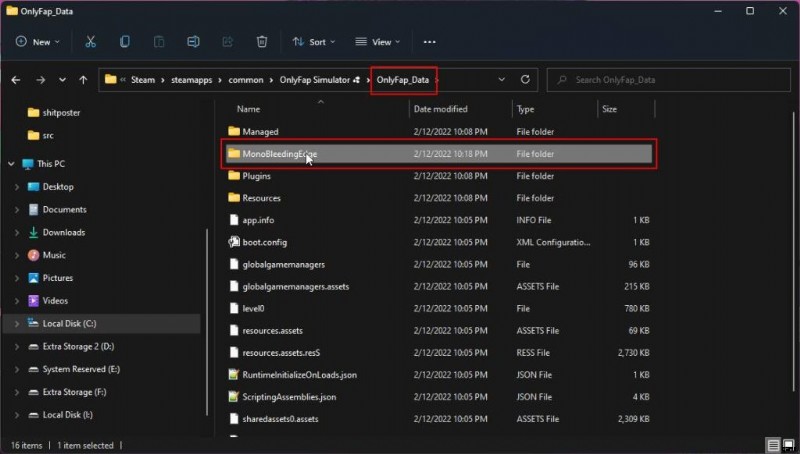Open the See more ellipsis menu
The image size is (800, 454).
(x=430, y=42)
